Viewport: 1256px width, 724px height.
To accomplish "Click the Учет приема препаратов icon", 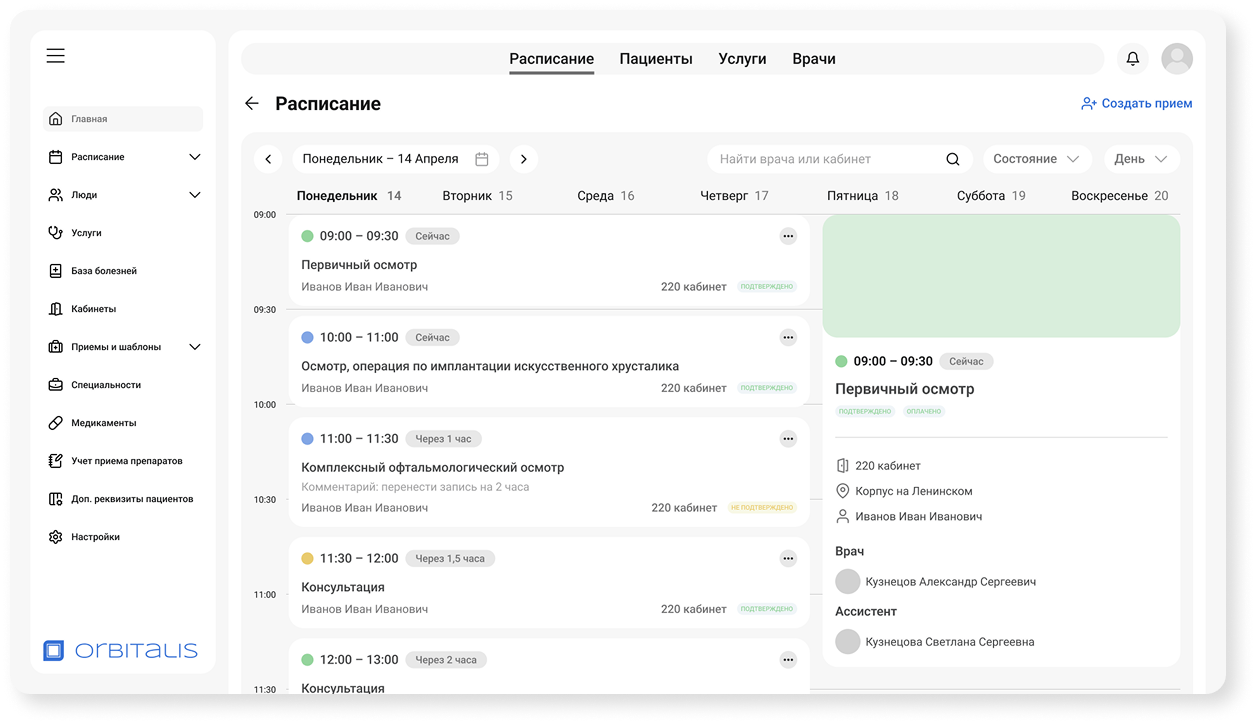I will [56, 461].
